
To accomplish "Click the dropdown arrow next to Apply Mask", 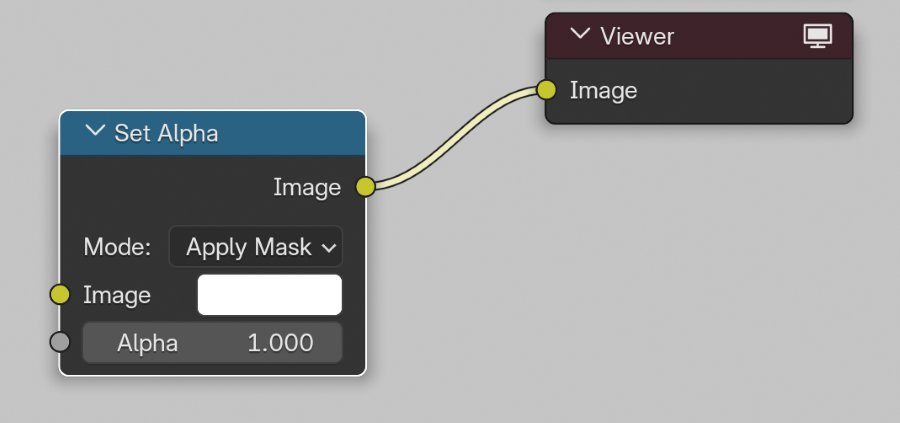I will click(x=329, y=248).
